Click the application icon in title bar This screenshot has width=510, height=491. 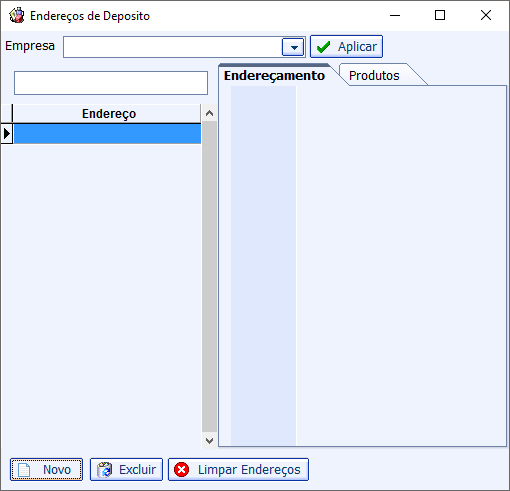[17, 15]
